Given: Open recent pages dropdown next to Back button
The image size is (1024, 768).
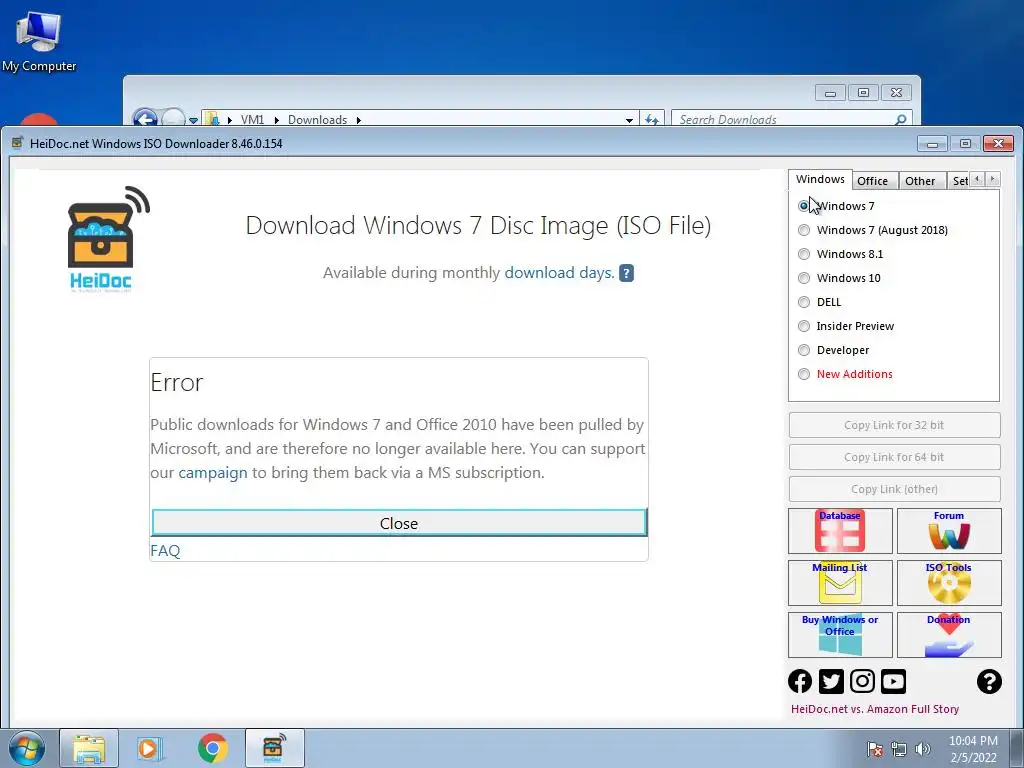Looking at the screenshot, I should tap(193, 120).
